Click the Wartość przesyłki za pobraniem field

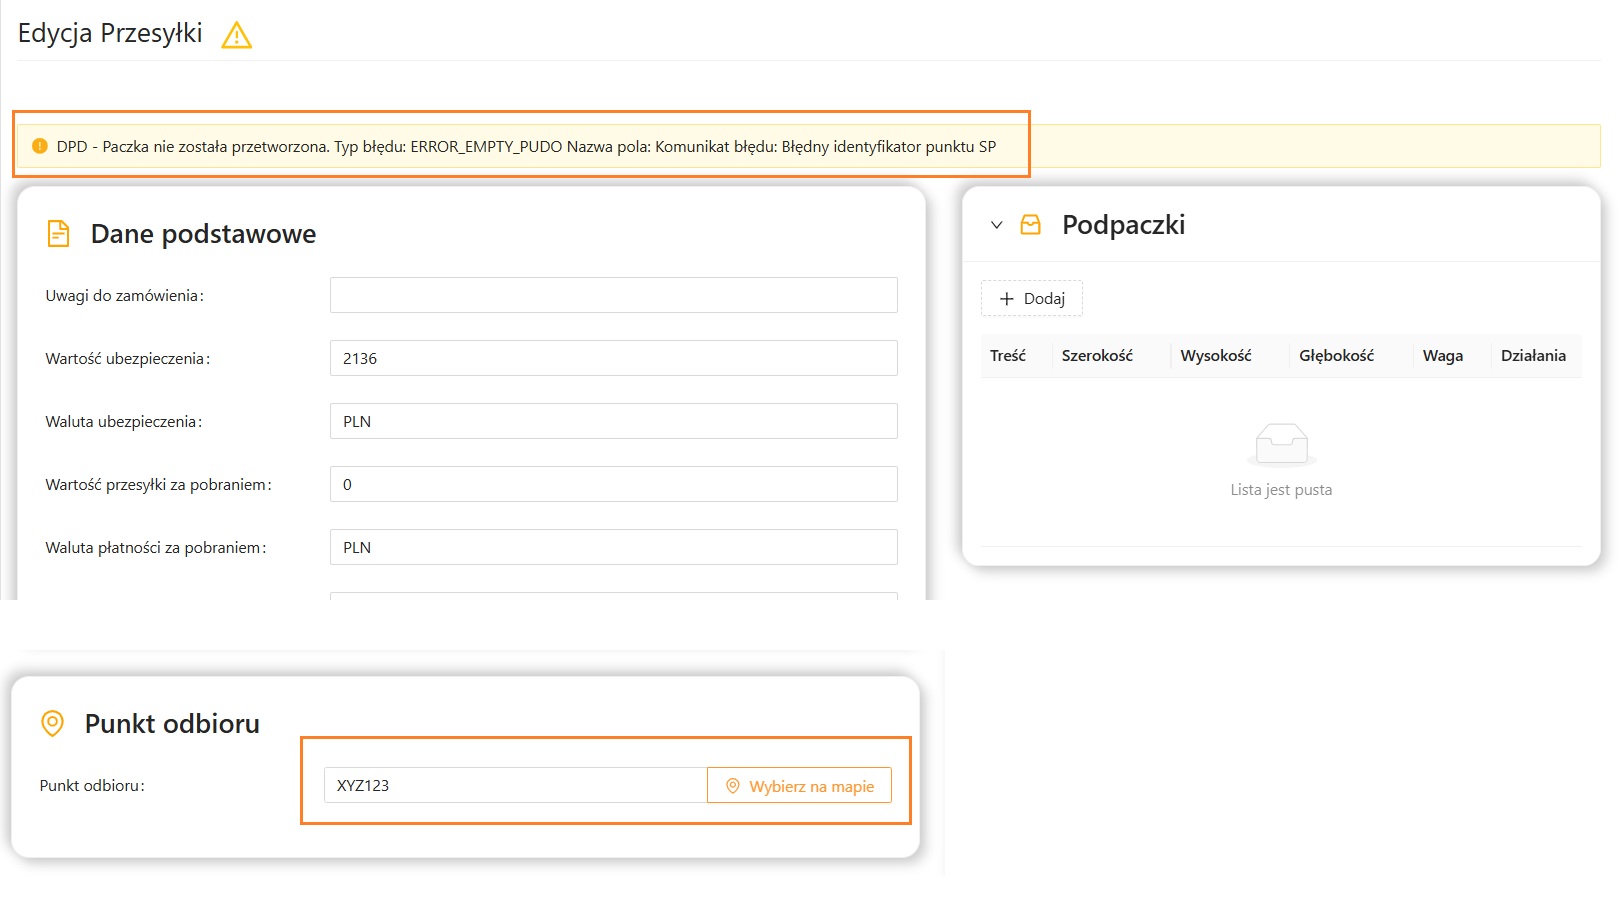(614, 484)
